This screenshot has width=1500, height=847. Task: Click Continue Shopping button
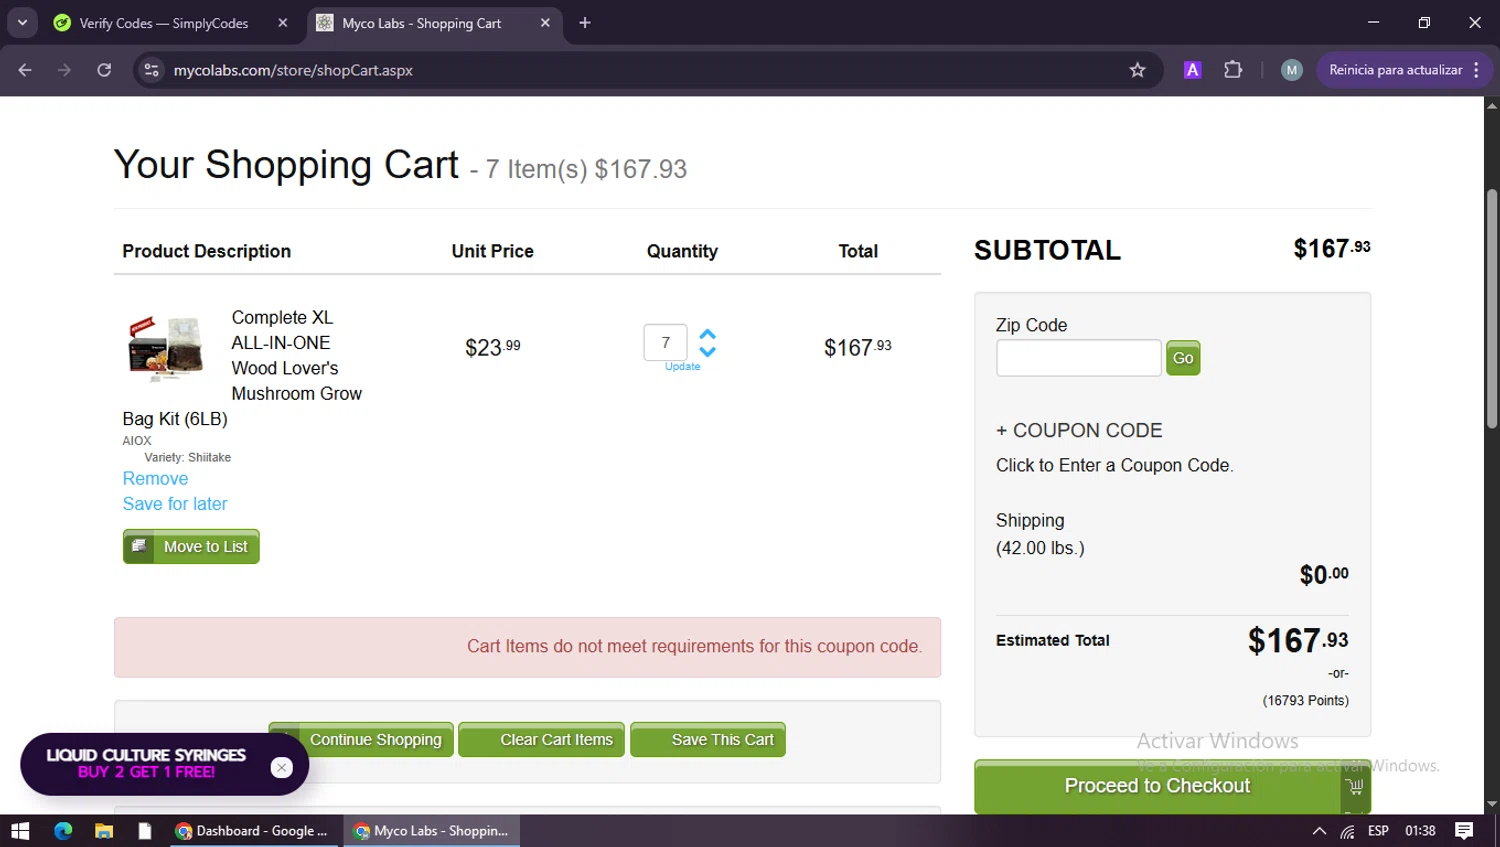click(x=361, y=740)
